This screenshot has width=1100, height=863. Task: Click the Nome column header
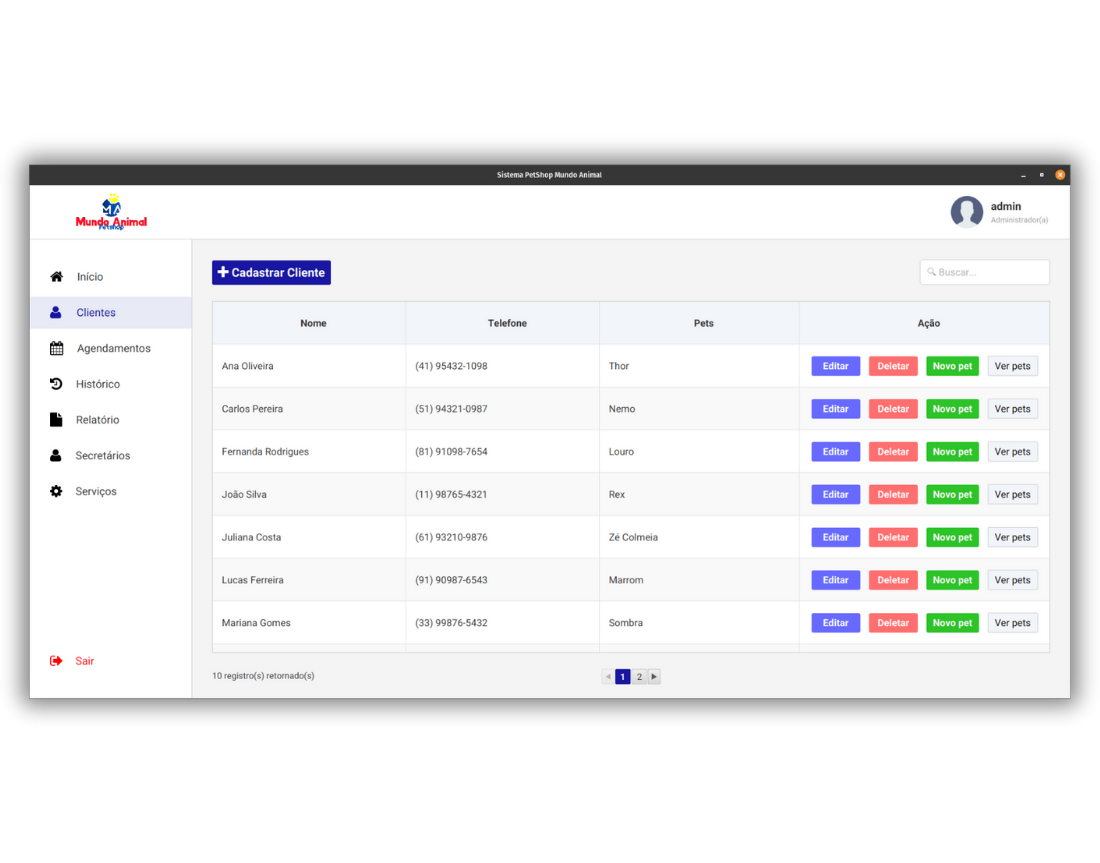pos(313,324)
